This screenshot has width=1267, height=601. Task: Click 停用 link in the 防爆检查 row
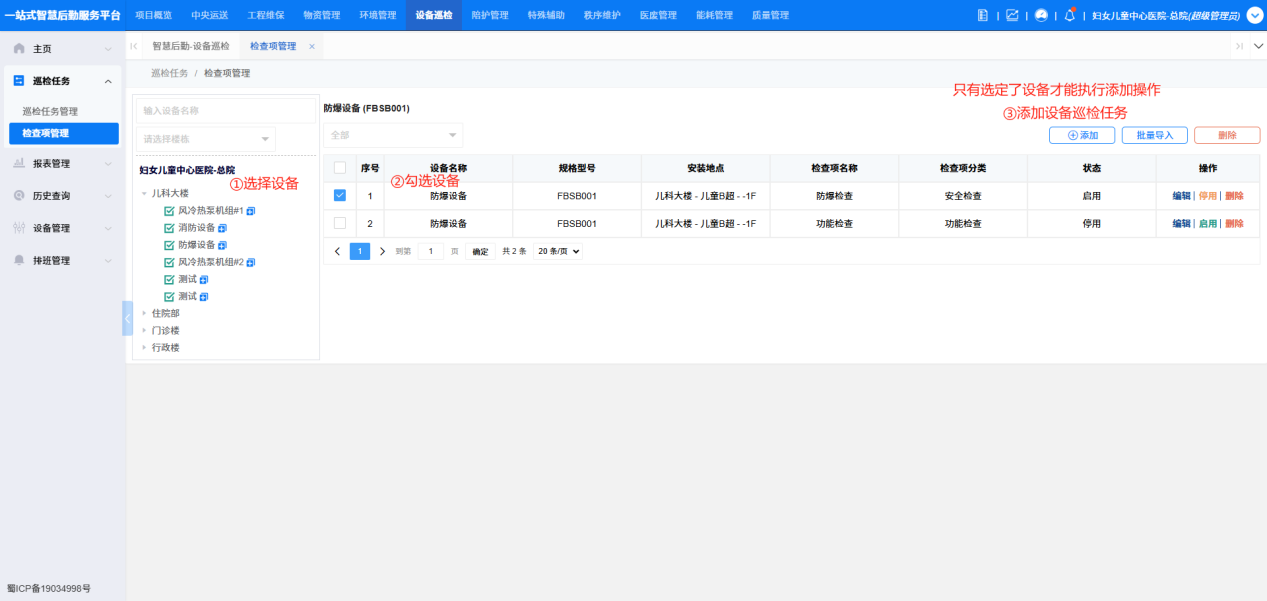pyautogui.click(x=1207, y=196)
